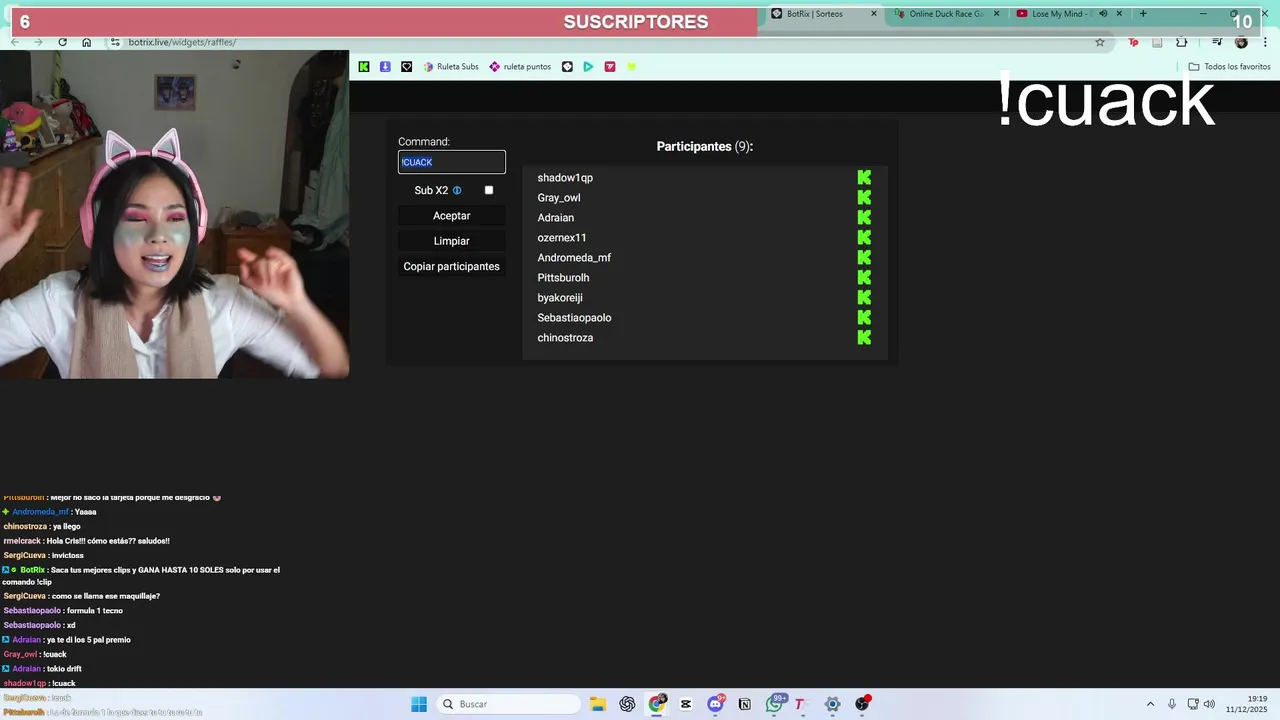Open the Ruleta Subs bookmark
The width and height of the screenshot is (1280, 720).
(451, 67)
